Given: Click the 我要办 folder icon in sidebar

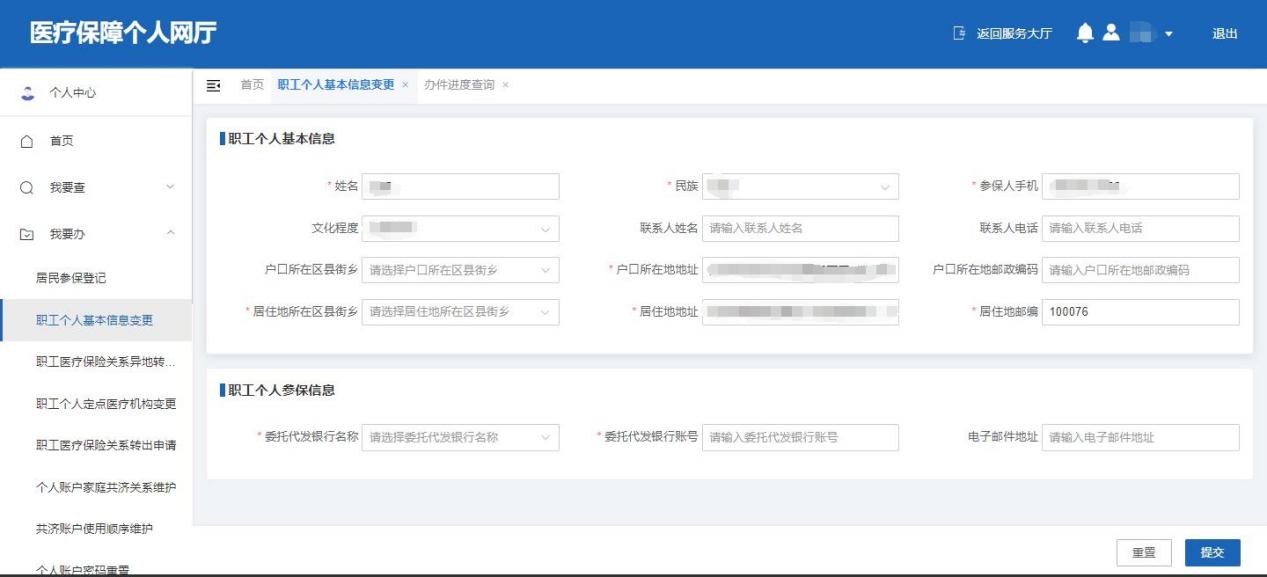Looking at the screenshot, I should pyautogui.click(x=28, y=234).
